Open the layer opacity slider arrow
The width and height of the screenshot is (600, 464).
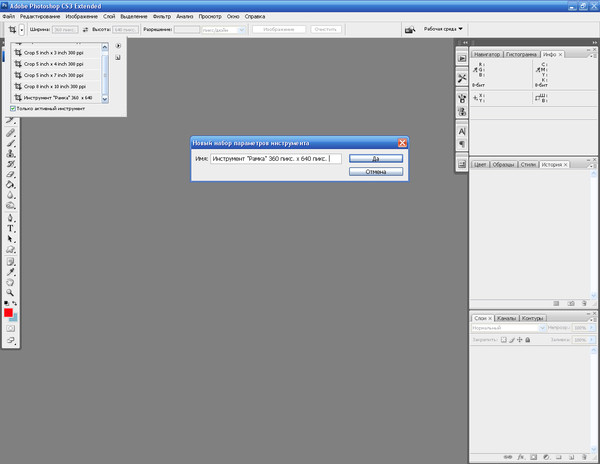[592, 328]
